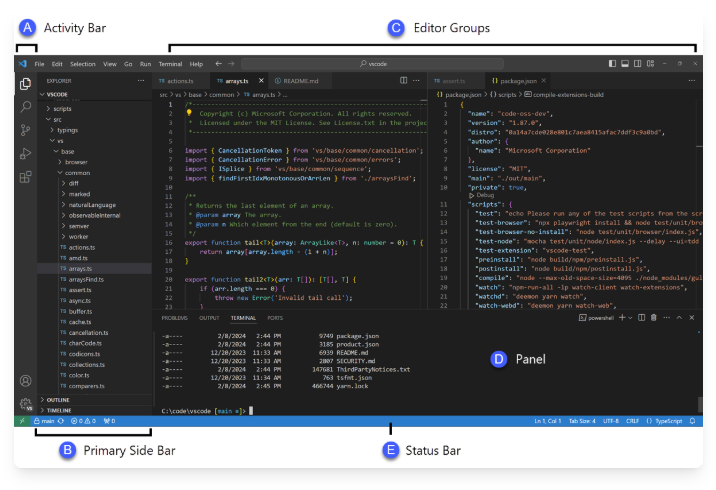Screen dimensions: 716x490
Task: Close the panel with X
Action: (692, 317)
